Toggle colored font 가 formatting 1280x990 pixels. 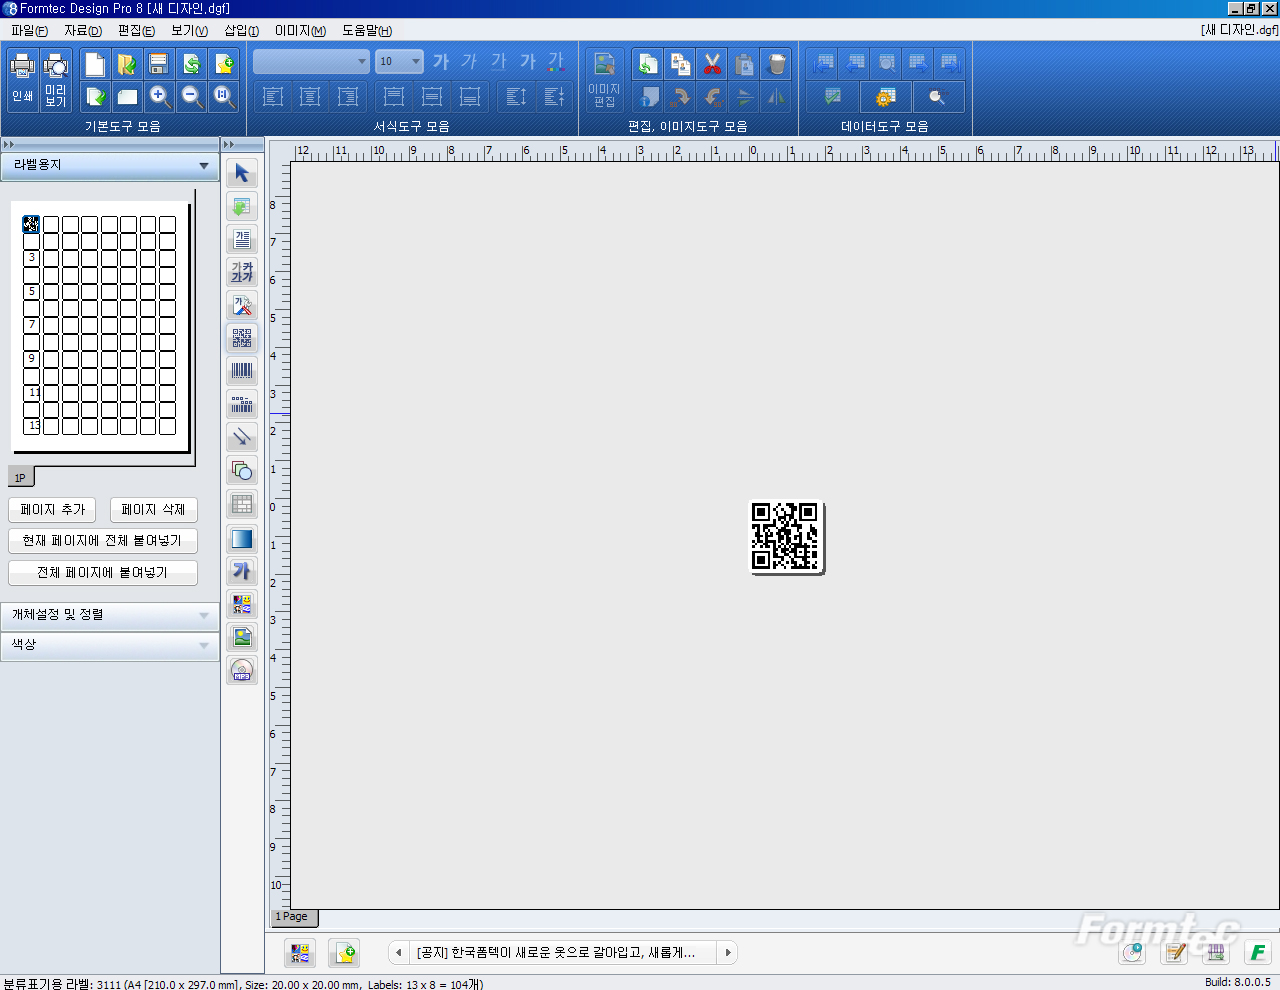click(x=557, y=61)
